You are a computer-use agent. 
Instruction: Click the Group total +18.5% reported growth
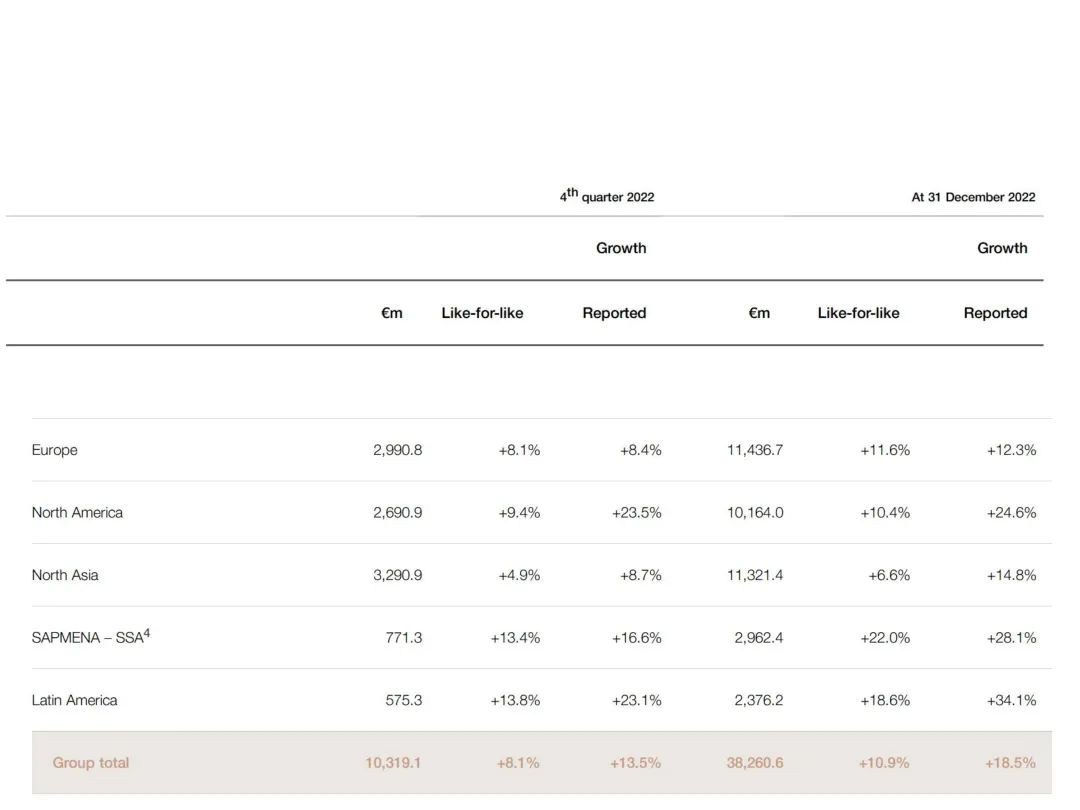(x=1010, y=763)
